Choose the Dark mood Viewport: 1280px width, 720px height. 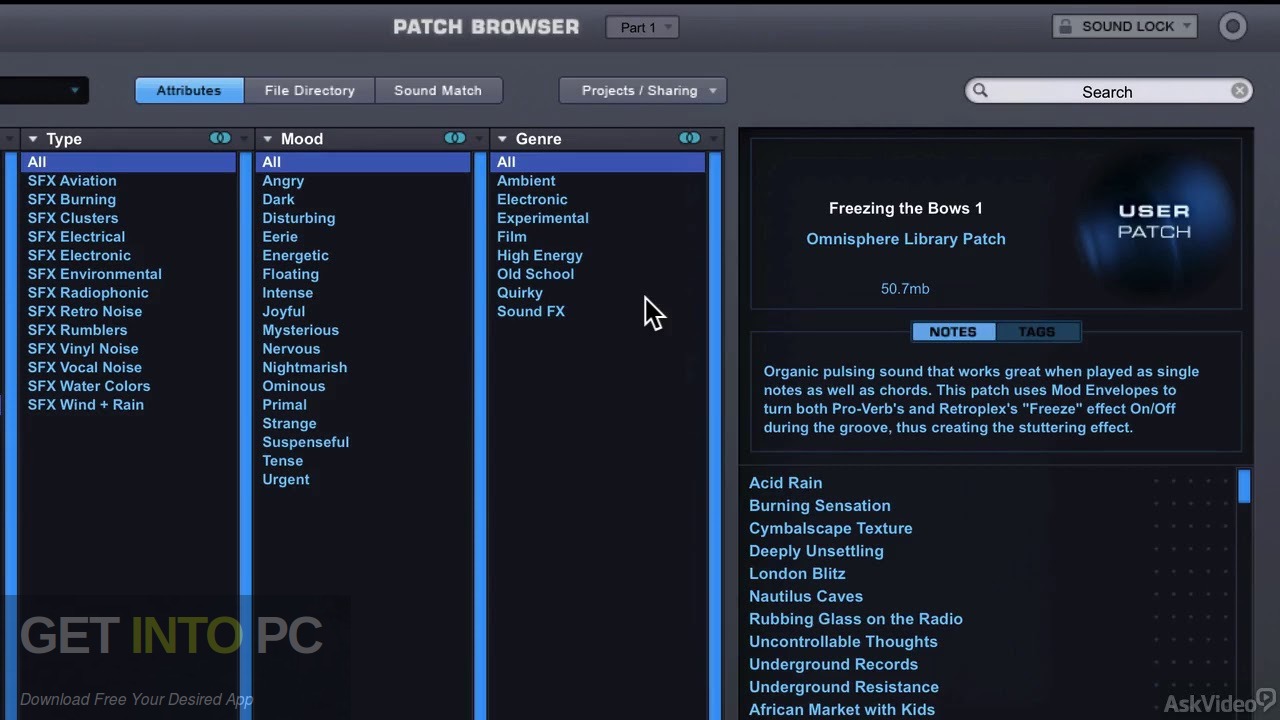[278, 199]
